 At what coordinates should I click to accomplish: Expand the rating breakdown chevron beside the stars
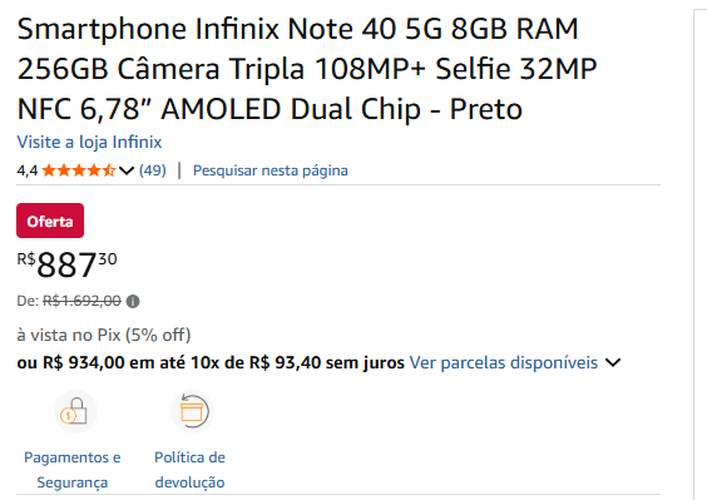pos(126,170)
